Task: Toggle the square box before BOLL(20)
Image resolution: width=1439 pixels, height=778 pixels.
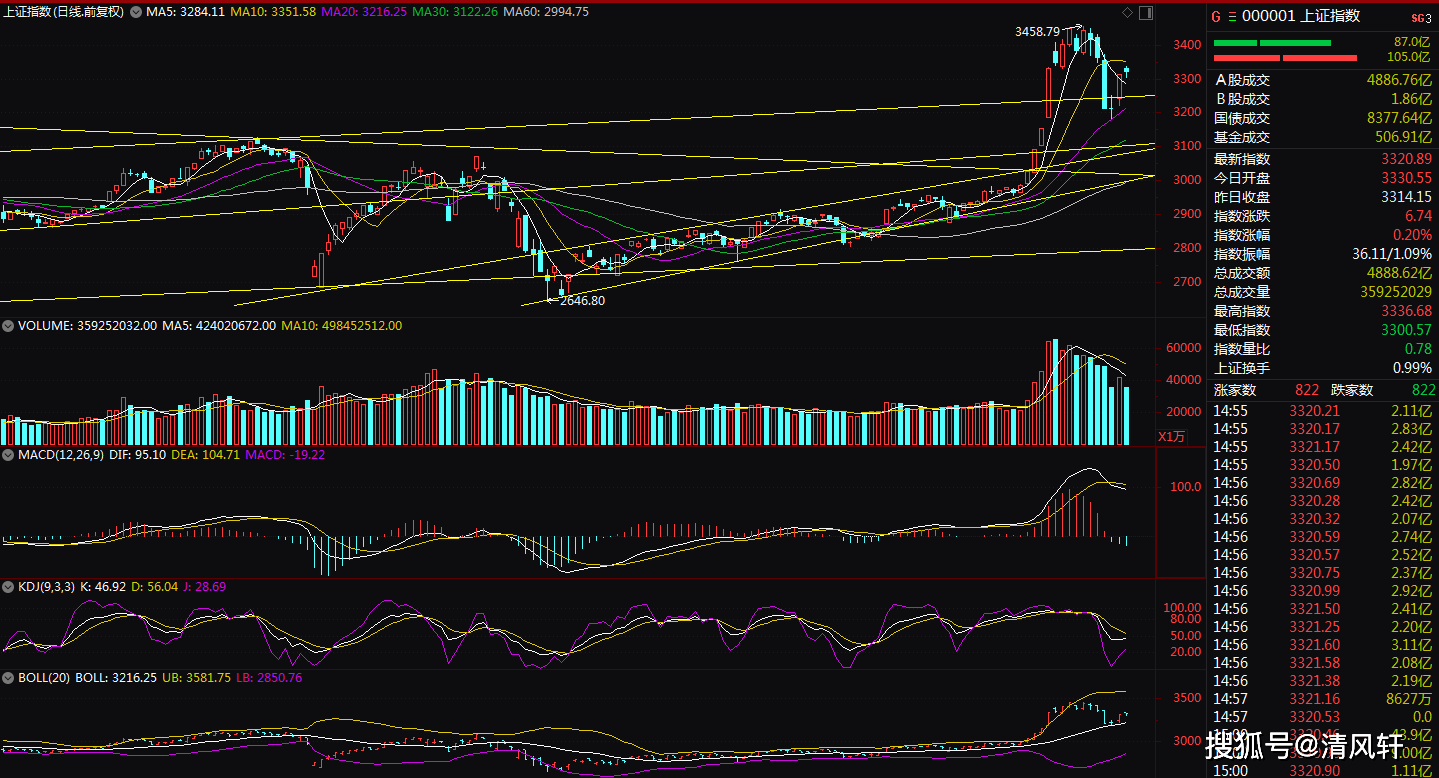Action: coord(8,677)
